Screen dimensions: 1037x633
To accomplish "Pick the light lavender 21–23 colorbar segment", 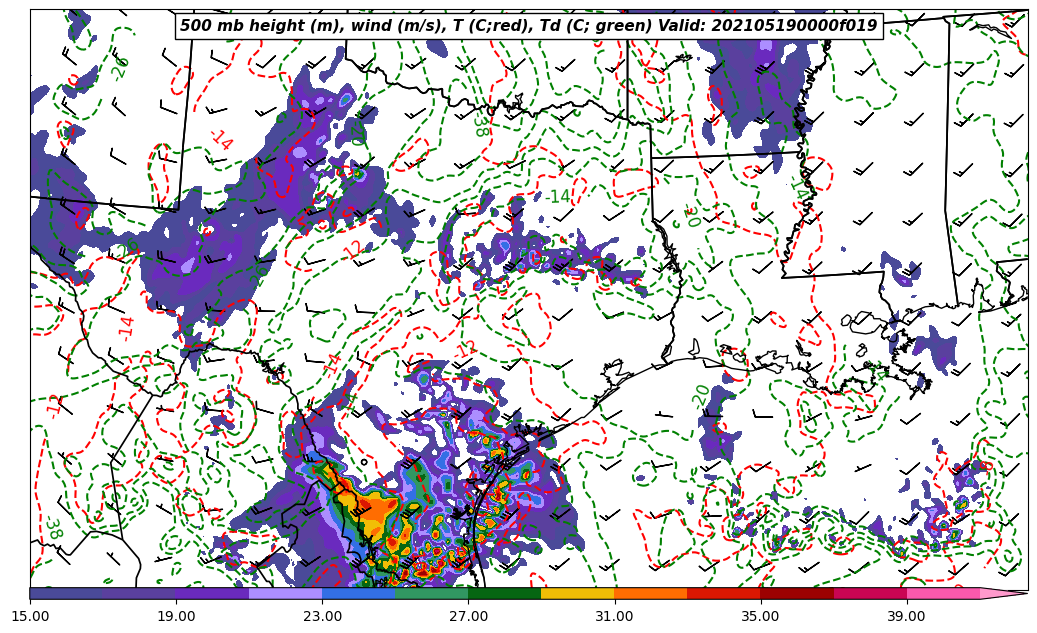I will coord(286,593).
